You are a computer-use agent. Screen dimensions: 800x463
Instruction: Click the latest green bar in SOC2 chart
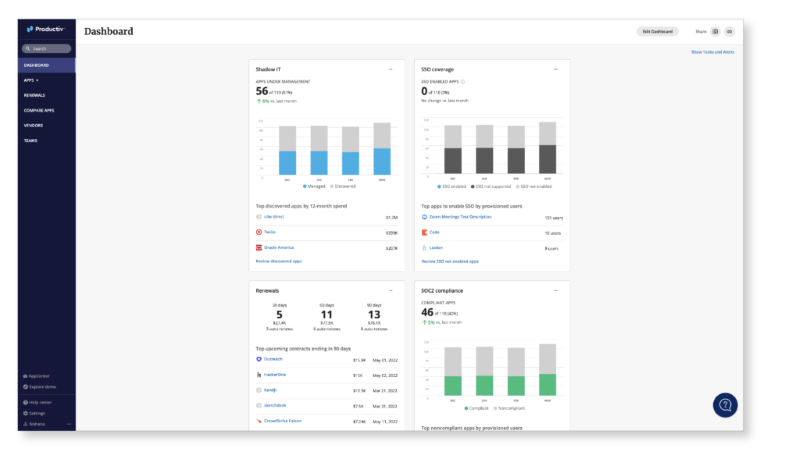click(x=547, y=385)
